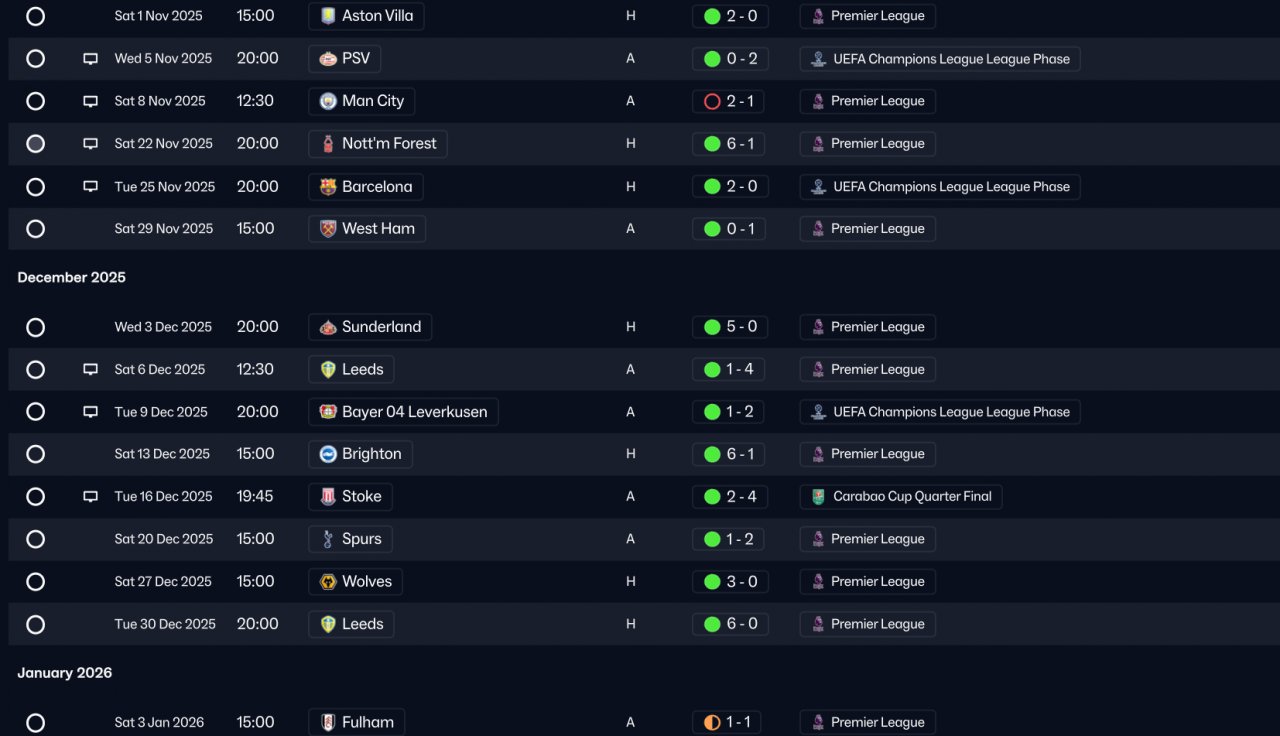This screenshot has height=736, width=1280.
Task: Click the Spurs club crest icon
Action: [x=328, y=539]
